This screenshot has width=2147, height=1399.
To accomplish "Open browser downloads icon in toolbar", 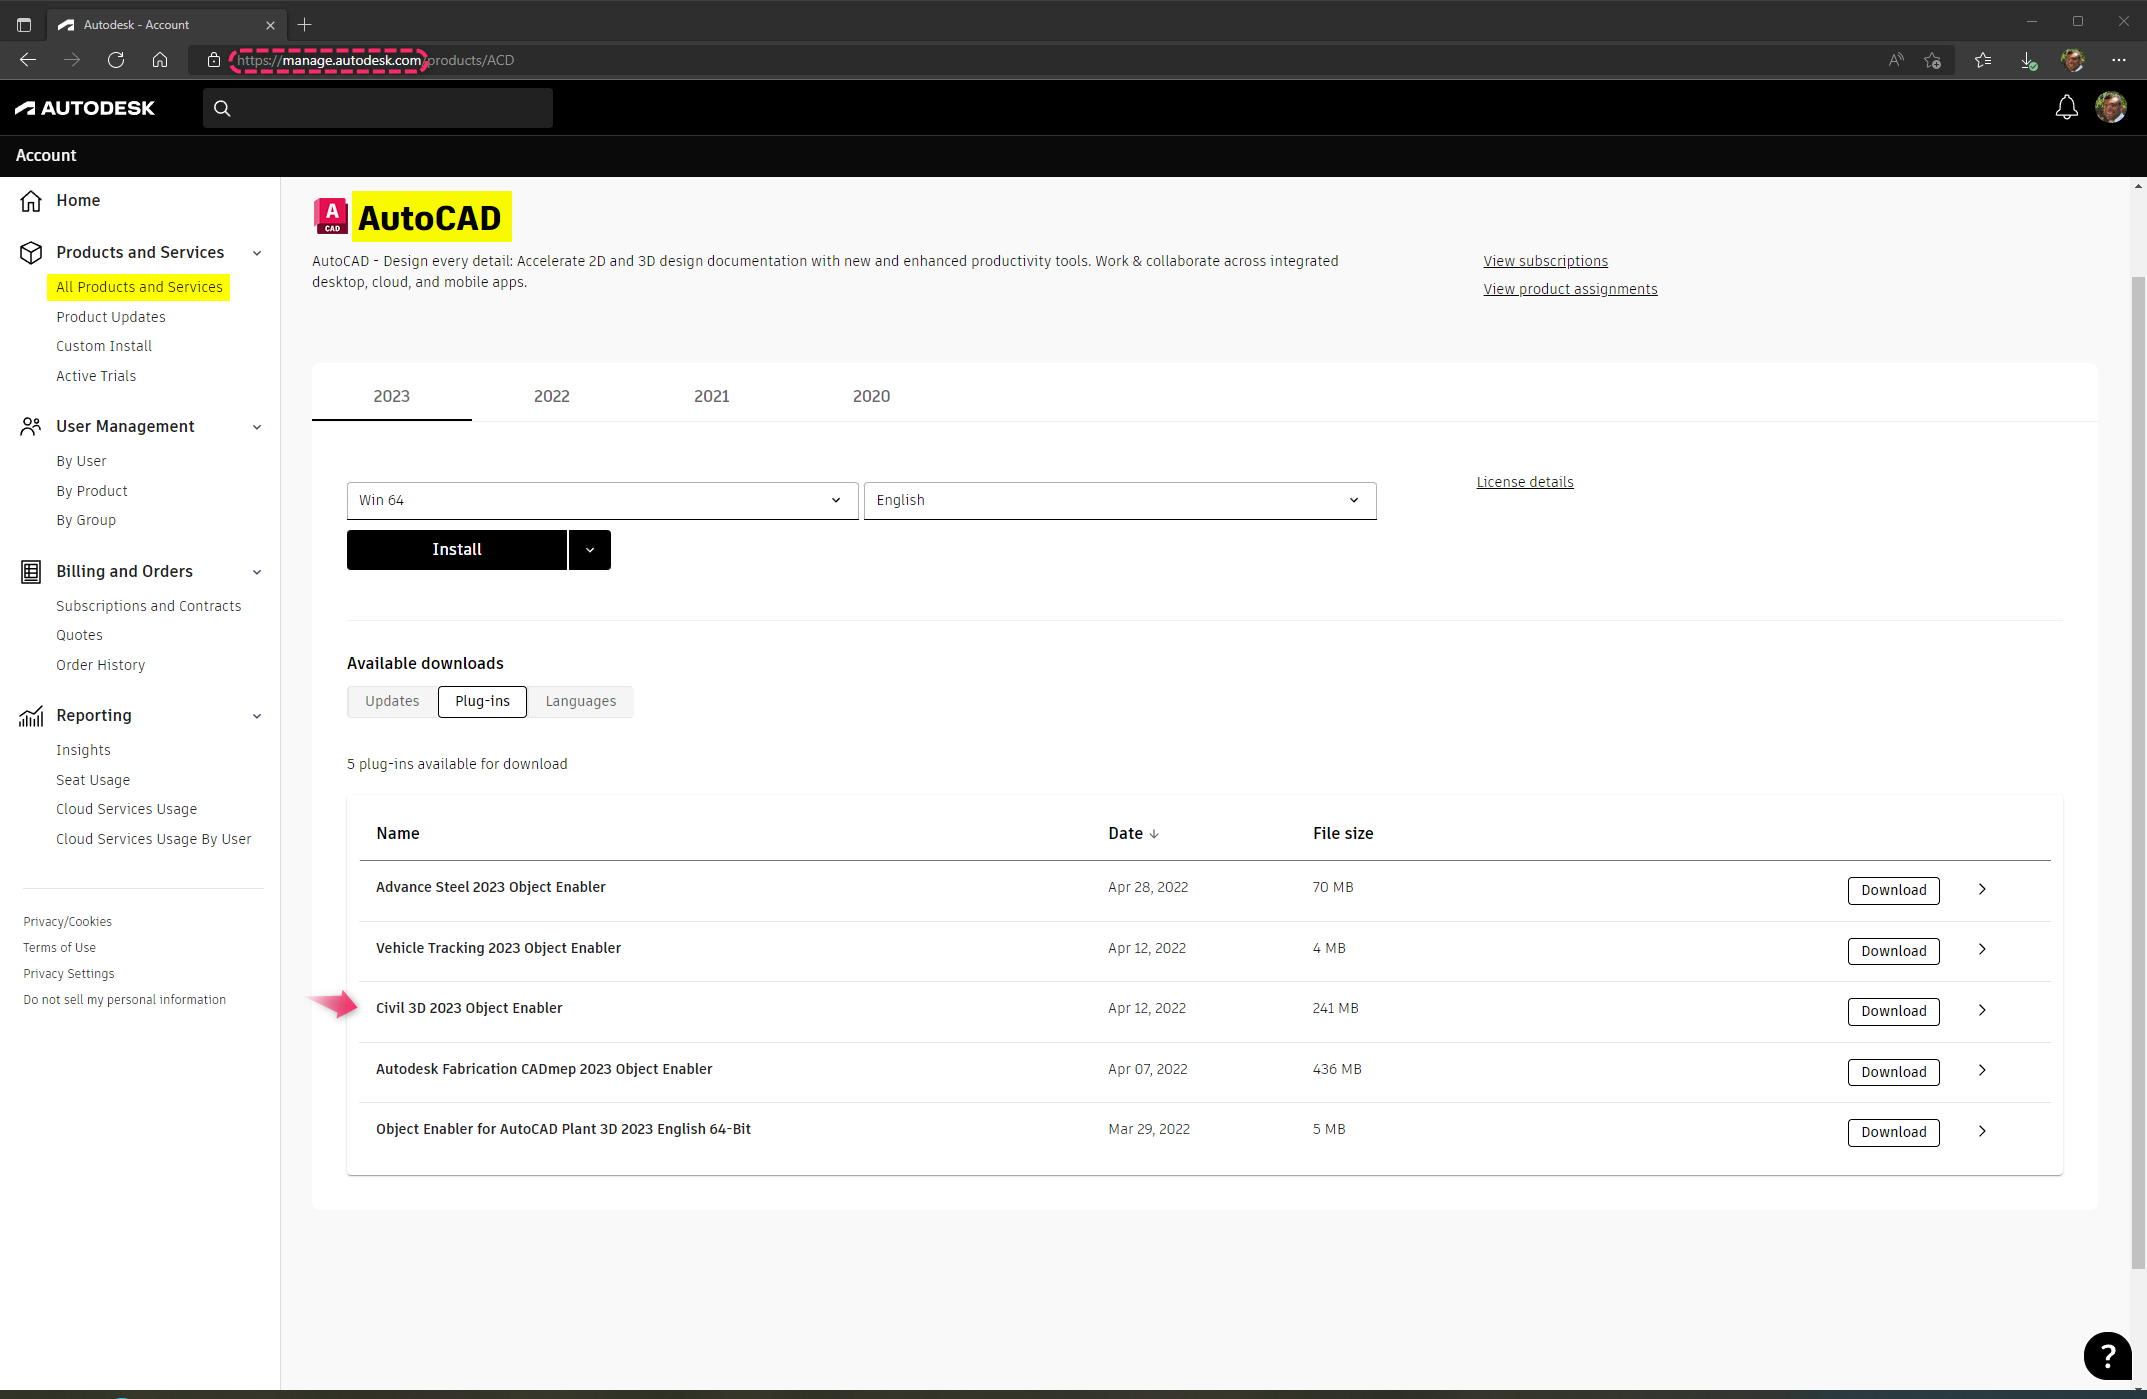I will tap(2028, 60).
